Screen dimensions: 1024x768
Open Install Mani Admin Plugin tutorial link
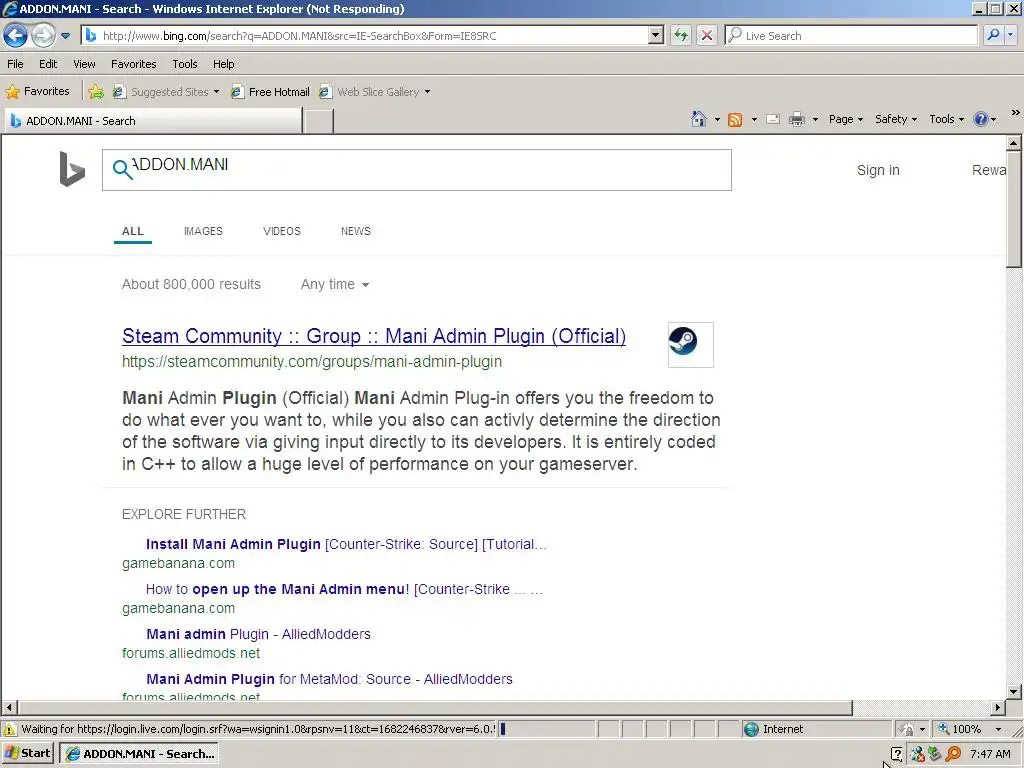(x=346, y=544)
